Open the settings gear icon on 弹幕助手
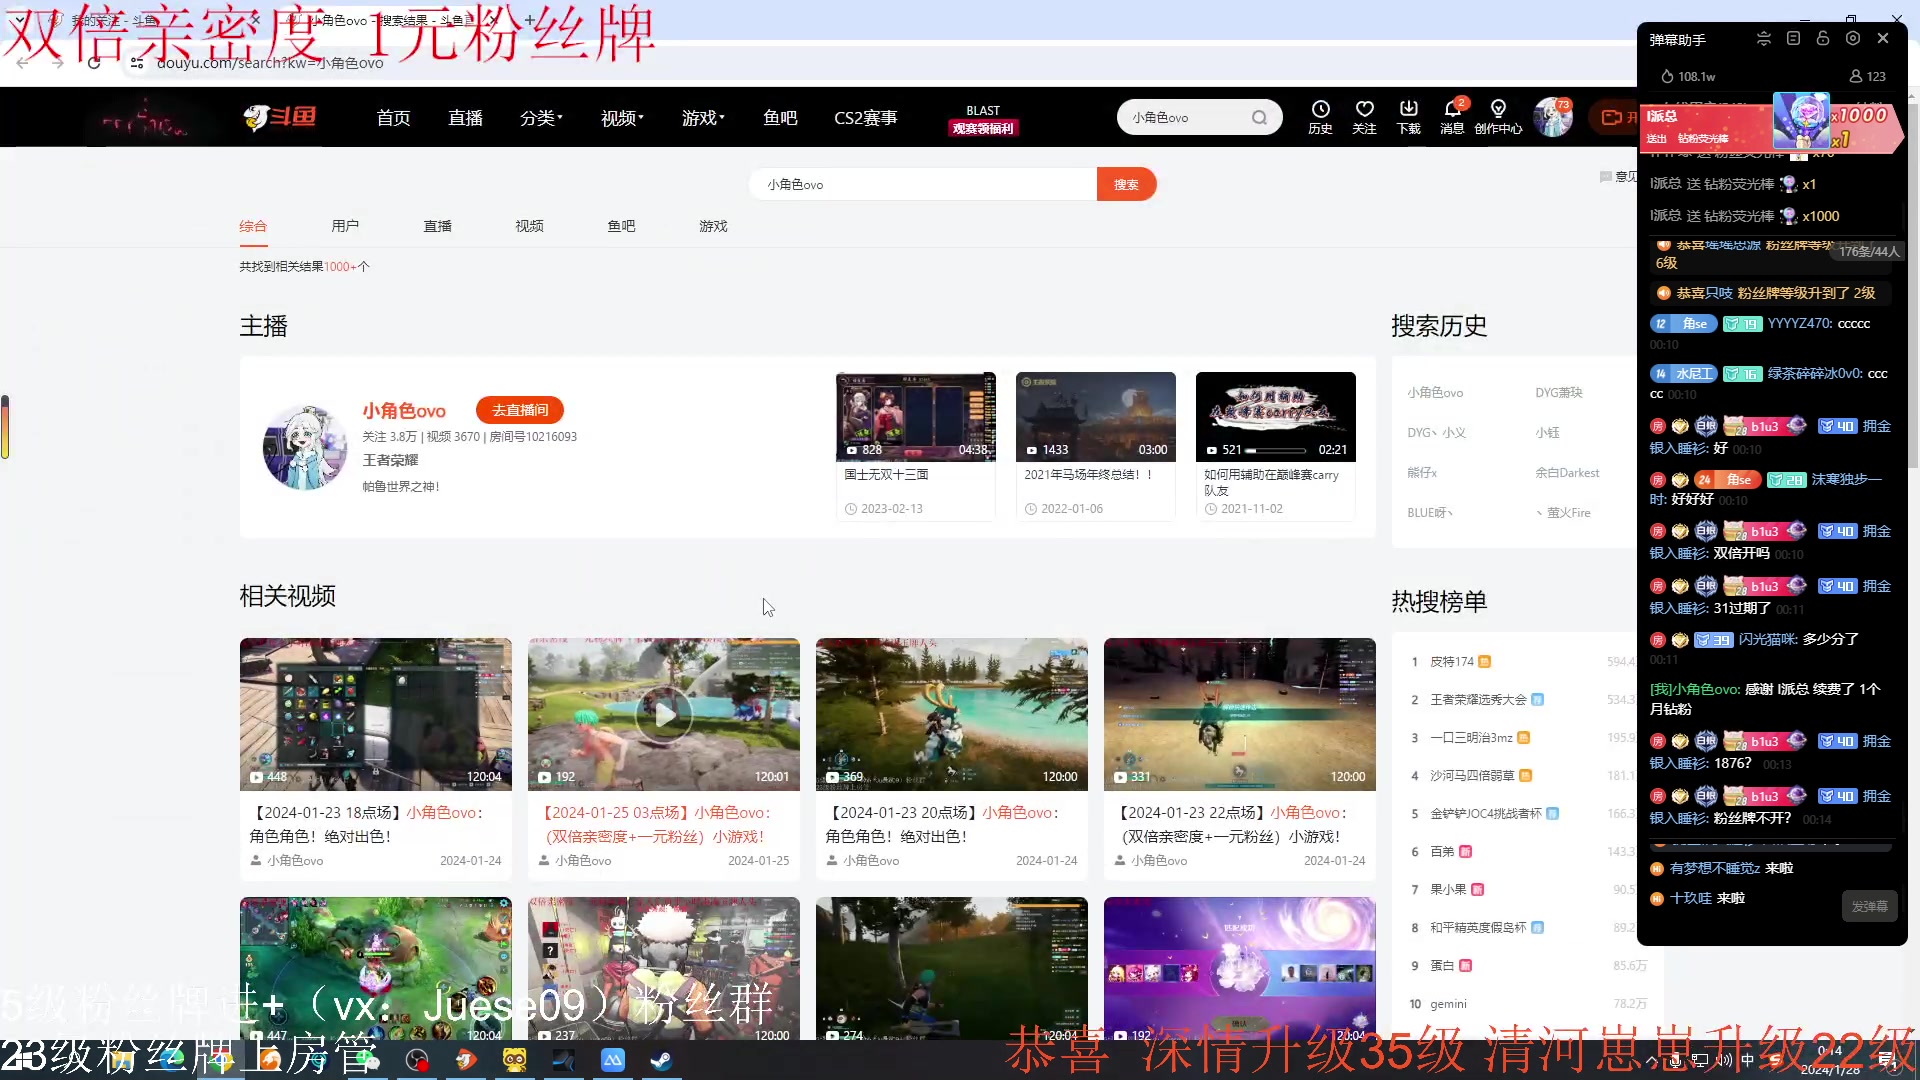Image resolution: width=1920 pixels, height=1080 pixels. pyautogui.click(x=1853, y=38)
